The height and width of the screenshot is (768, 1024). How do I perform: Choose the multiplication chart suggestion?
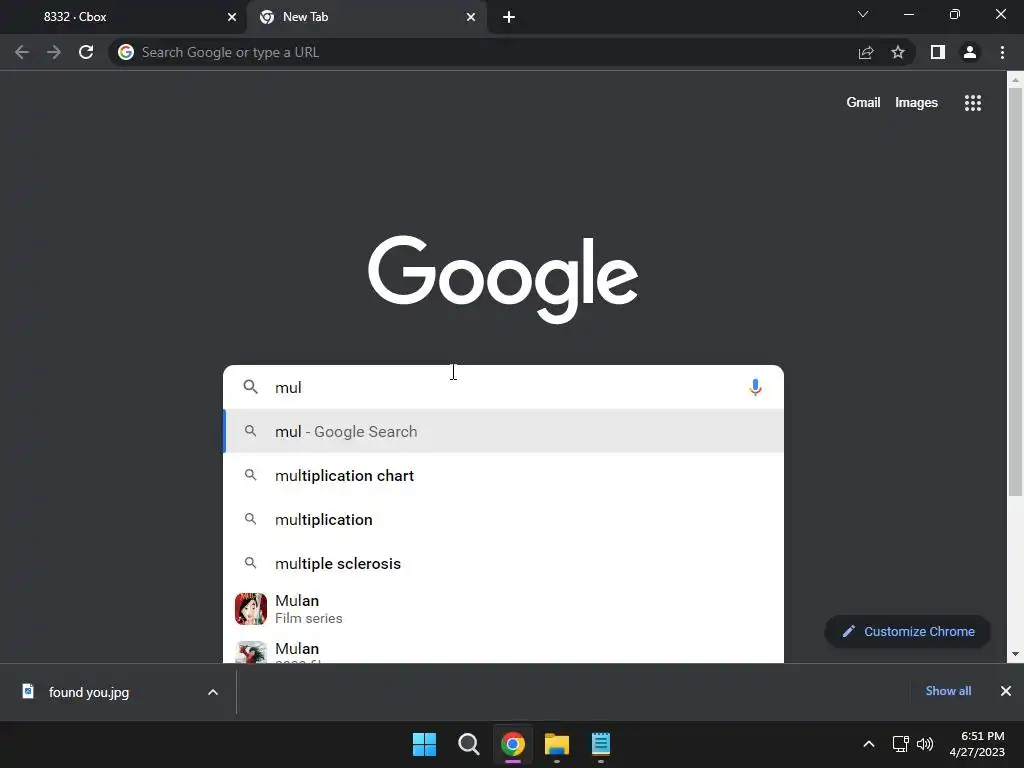tap(503, 475)
